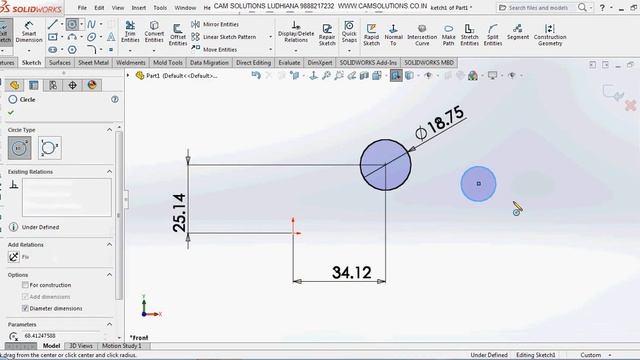This screenshot has width=640, height=360.
Task: Choose the Corner Rectangle tool
Action: pos(53,37)
